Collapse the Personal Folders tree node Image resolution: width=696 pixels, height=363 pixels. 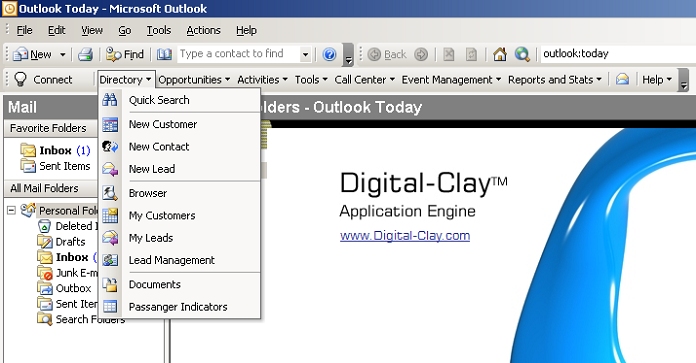click(12, 210)
